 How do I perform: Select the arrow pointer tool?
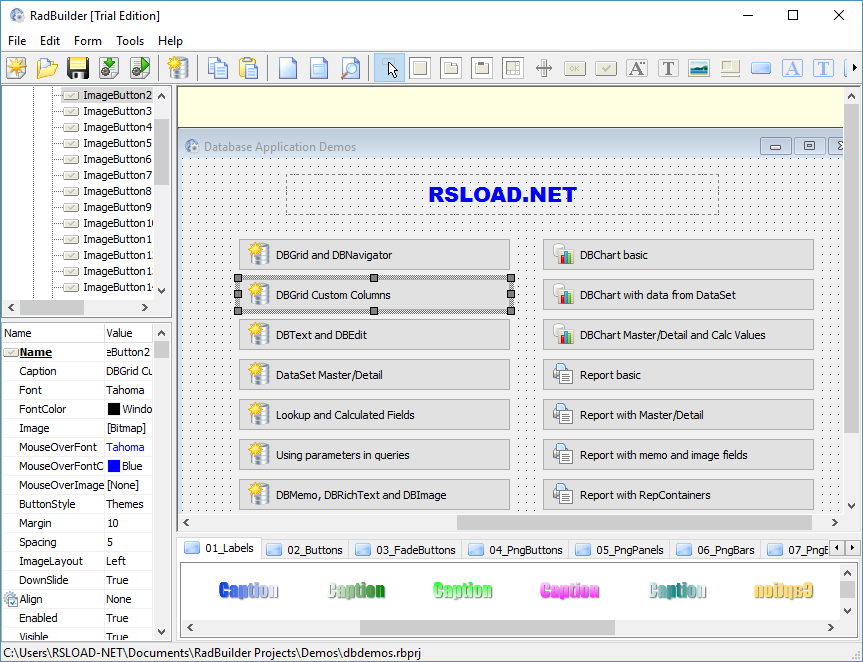click(390, 68)
